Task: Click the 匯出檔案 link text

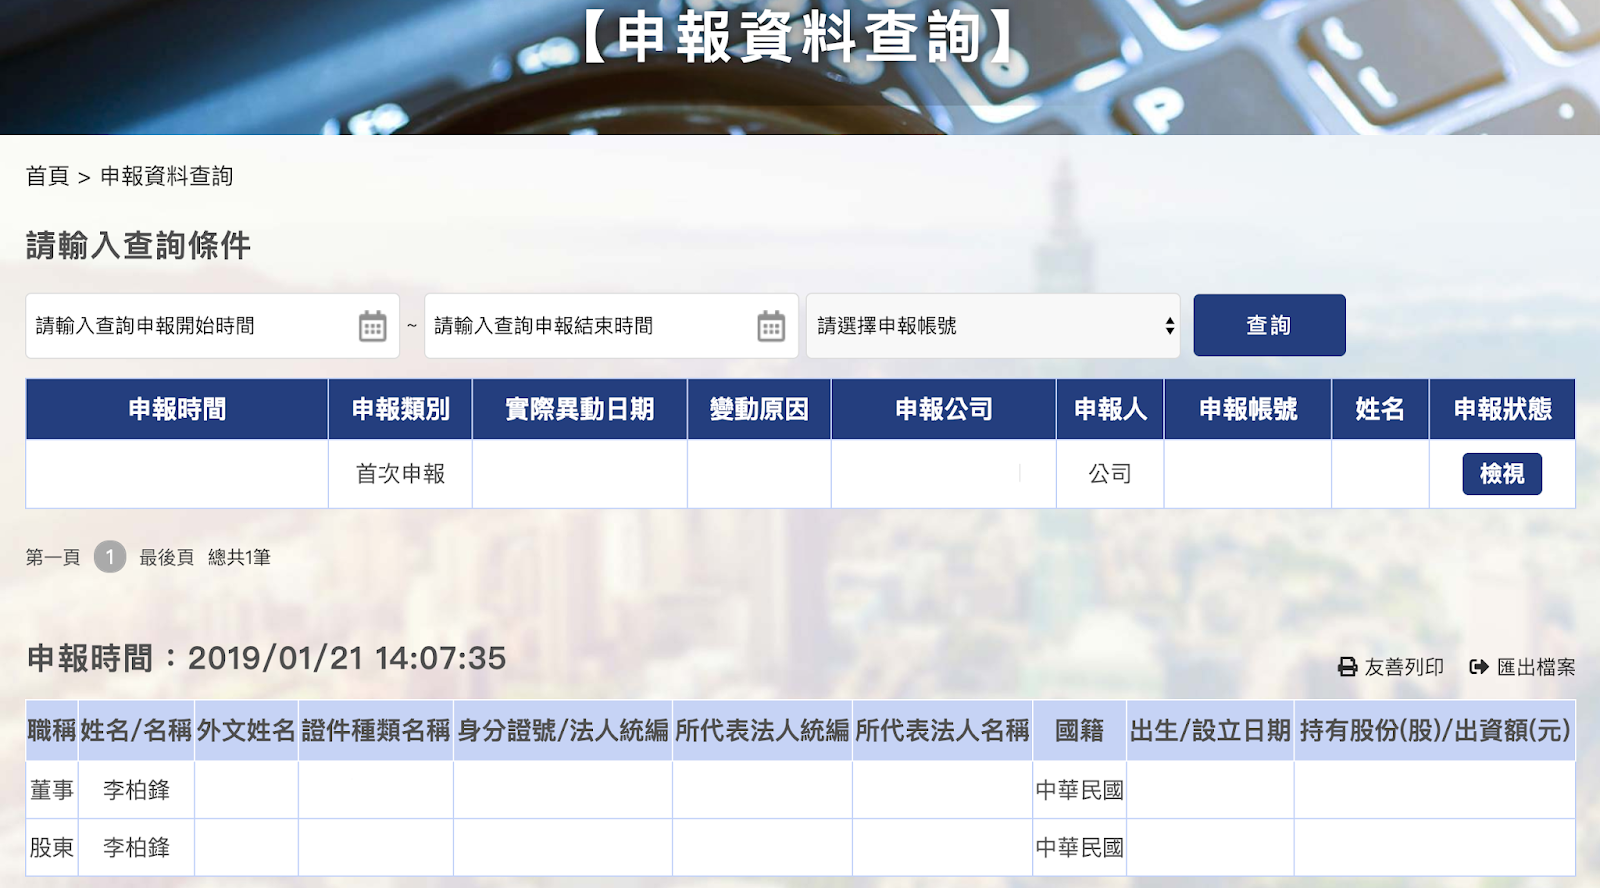Action: [1536, 667]
